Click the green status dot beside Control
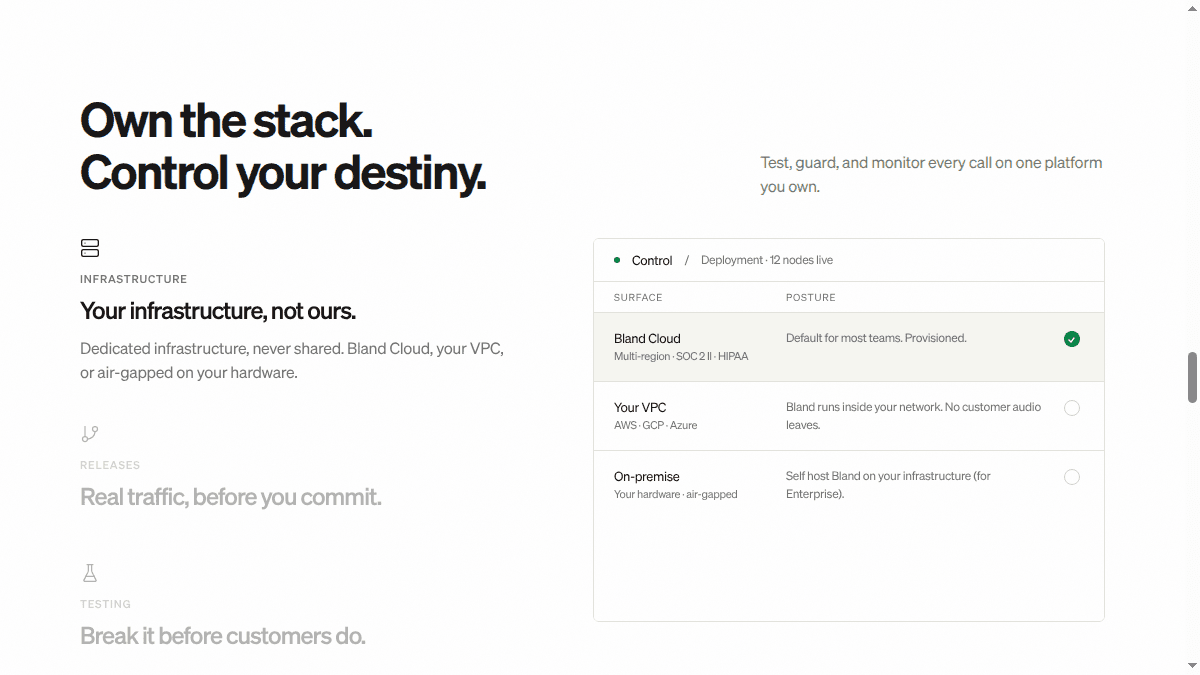 [x=617, y=260]
